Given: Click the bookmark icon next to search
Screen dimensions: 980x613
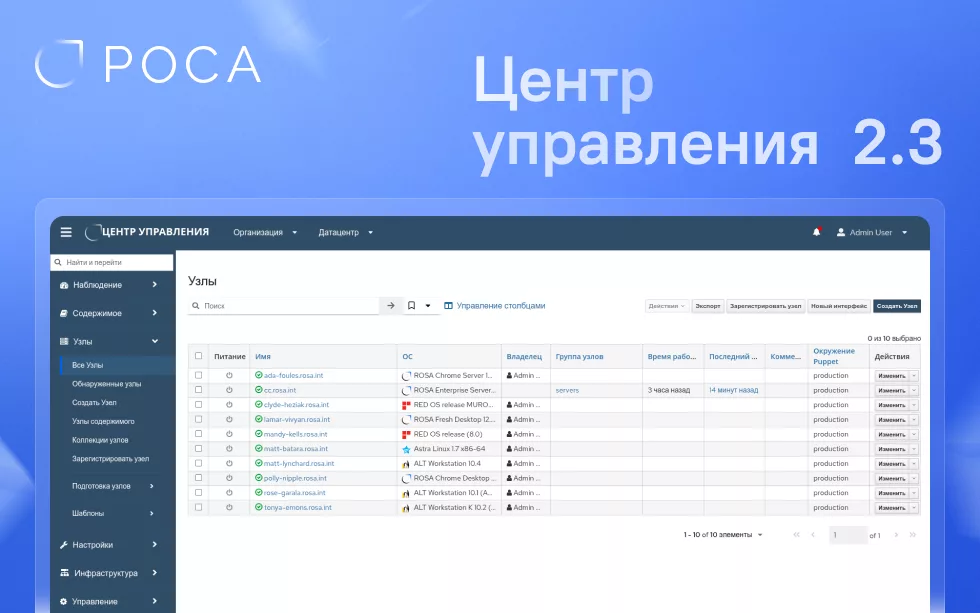Looking at the screenshot, I should [x=411, y=306].
